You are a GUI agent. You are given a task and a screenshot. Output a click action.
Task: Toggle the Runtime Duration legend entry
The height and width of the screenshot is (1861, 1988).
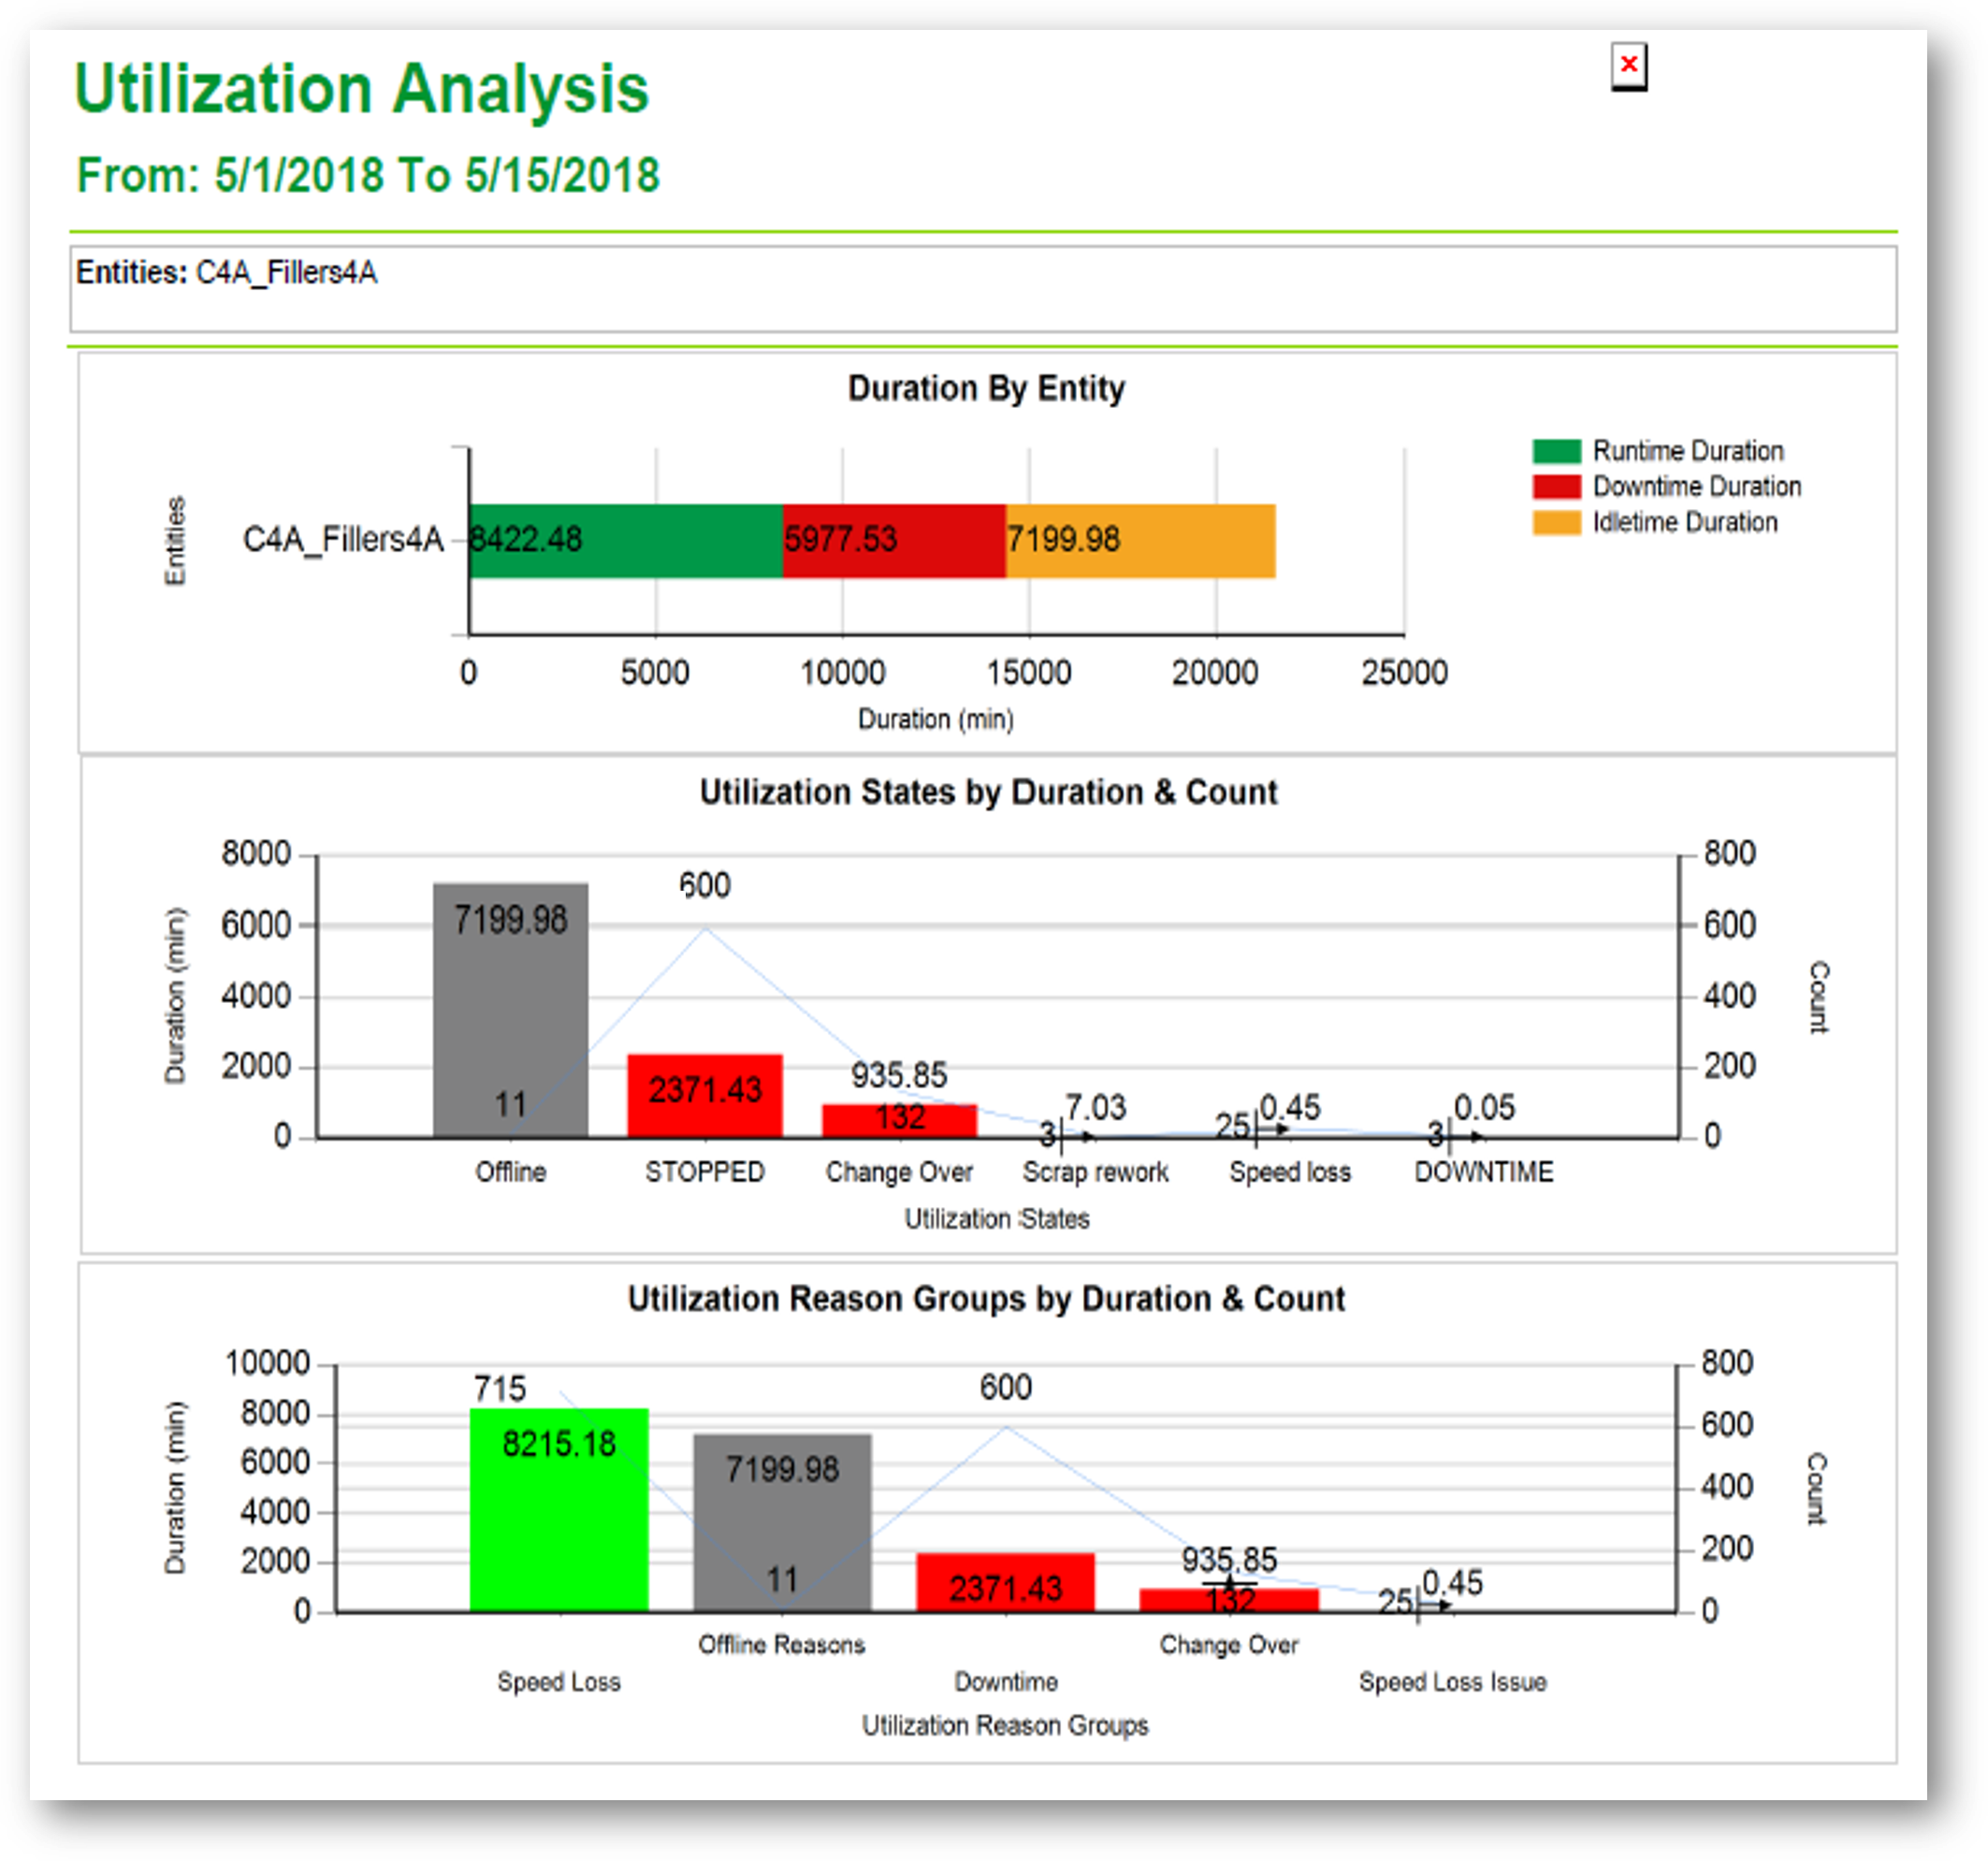[x=1690, y=450]
